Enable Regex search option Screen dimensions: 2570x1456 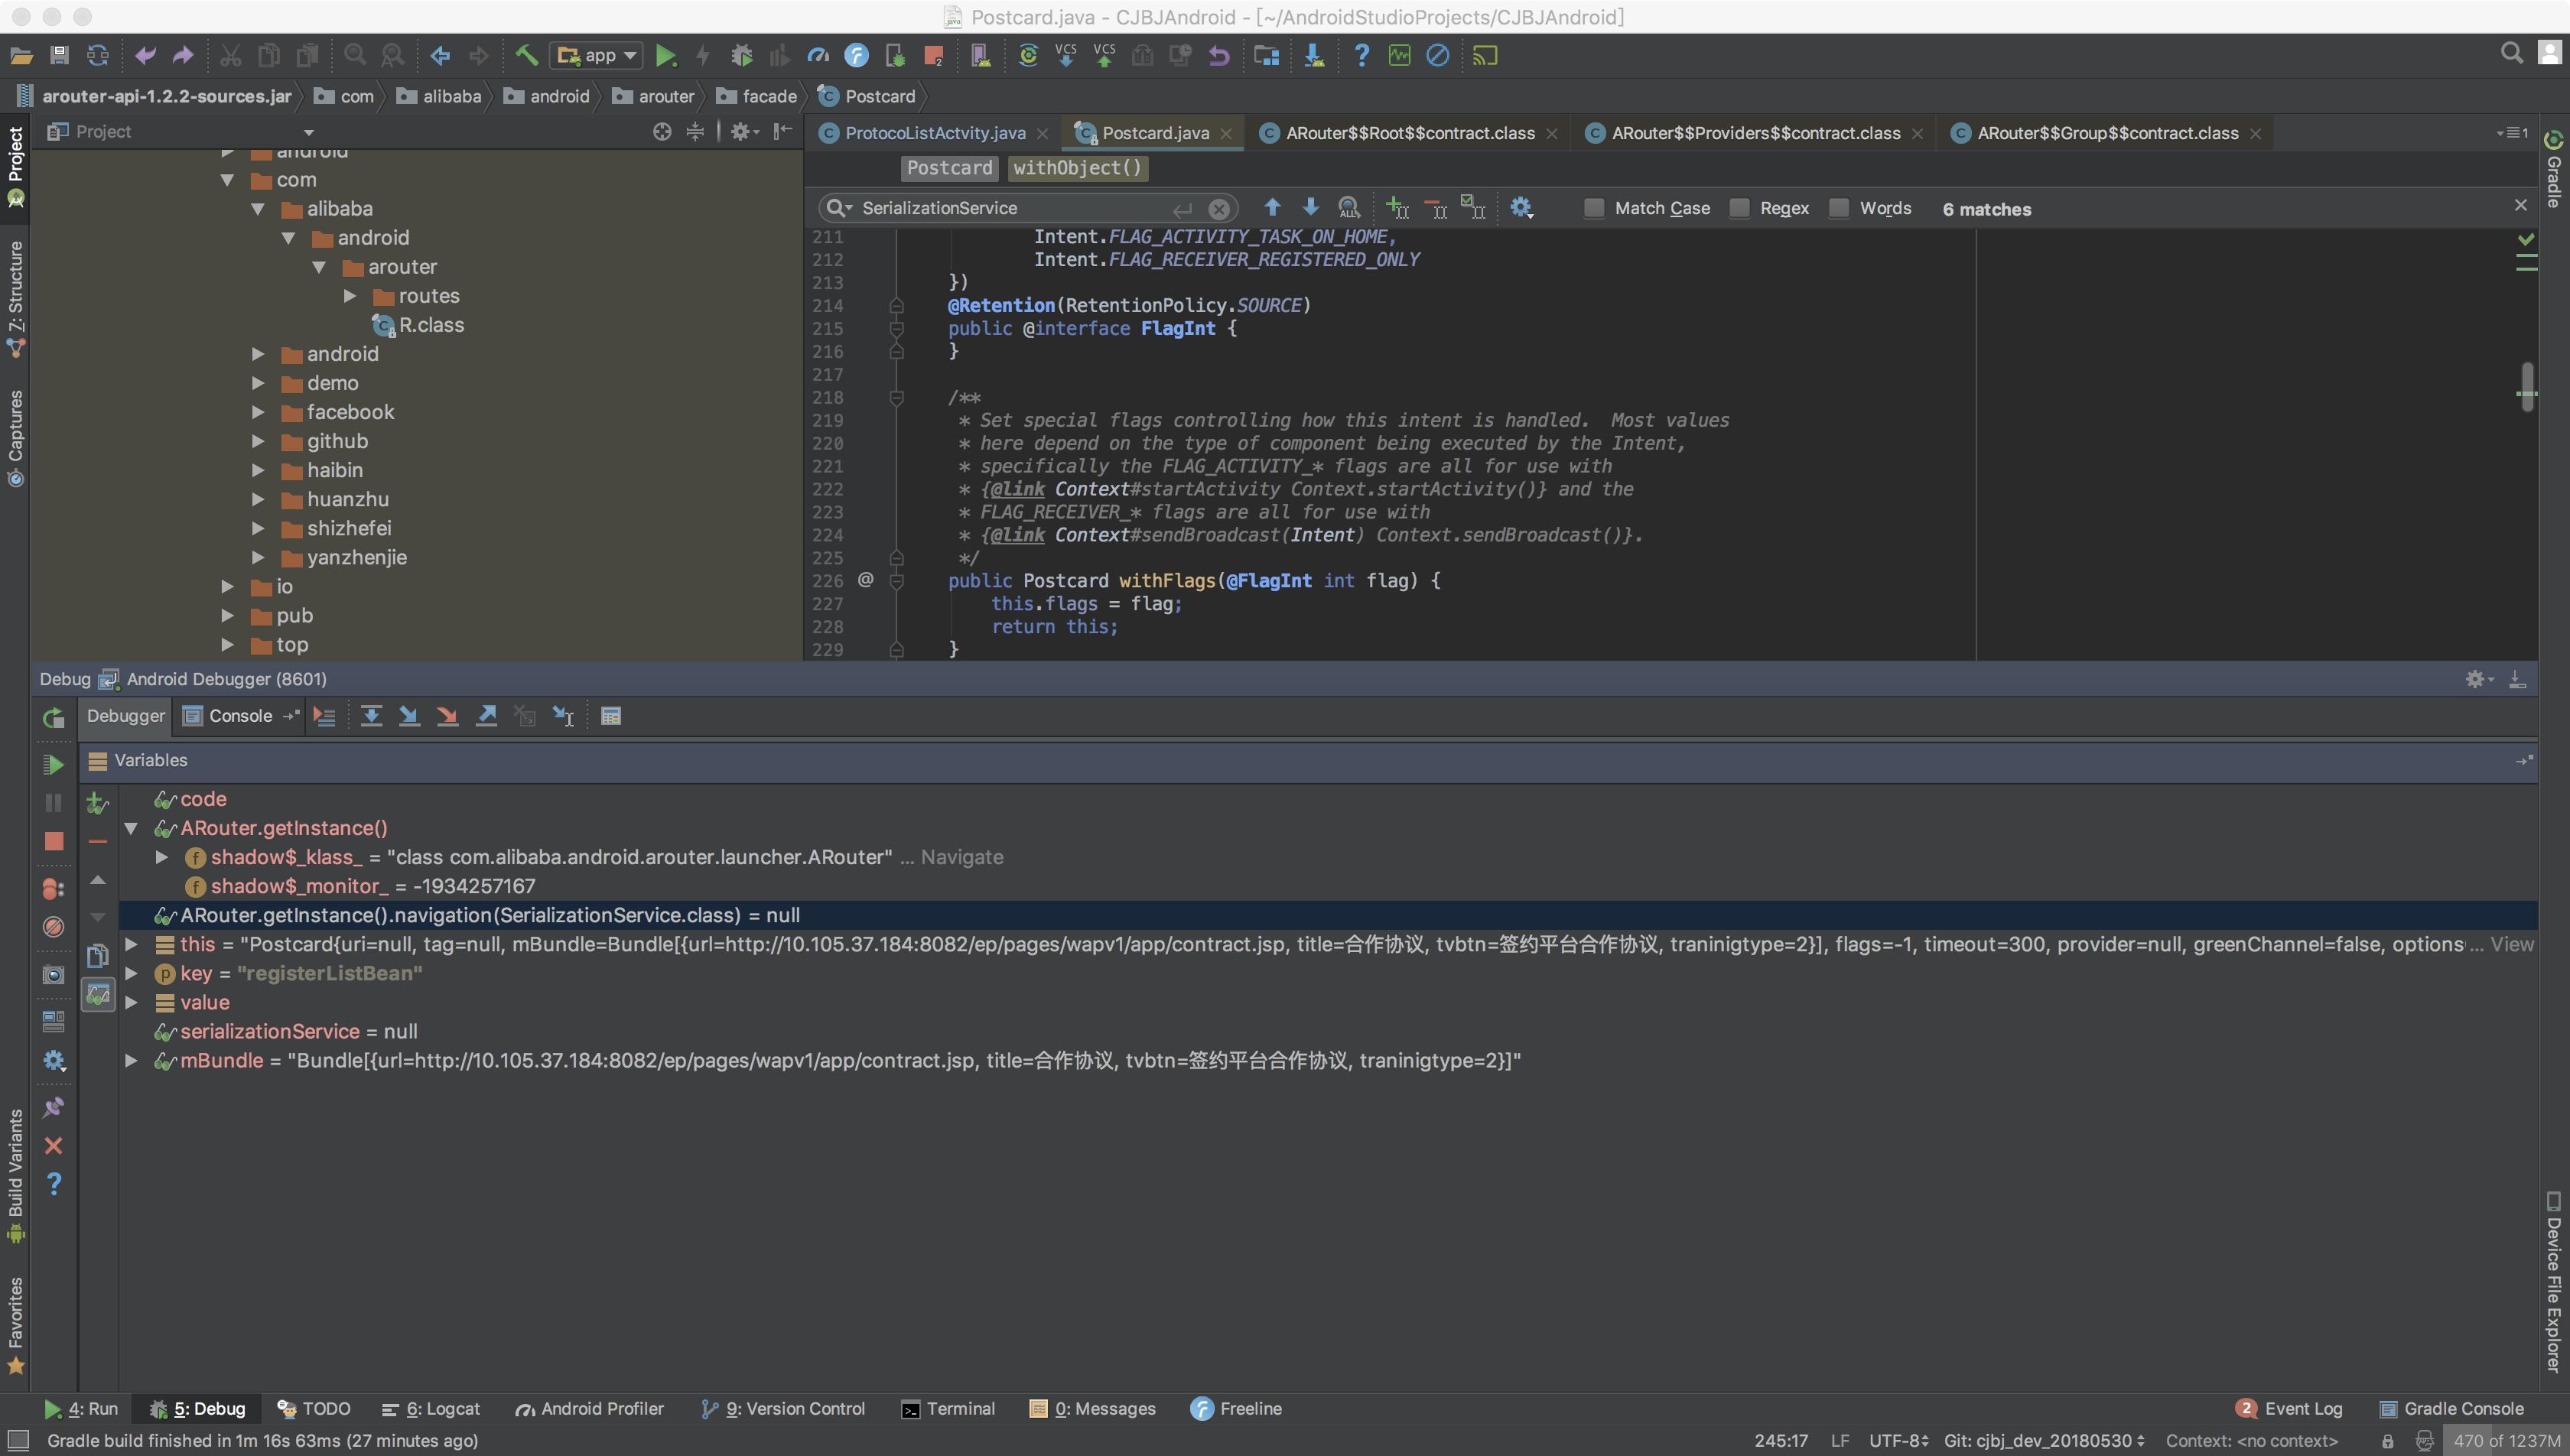(x=1740, y=208)
